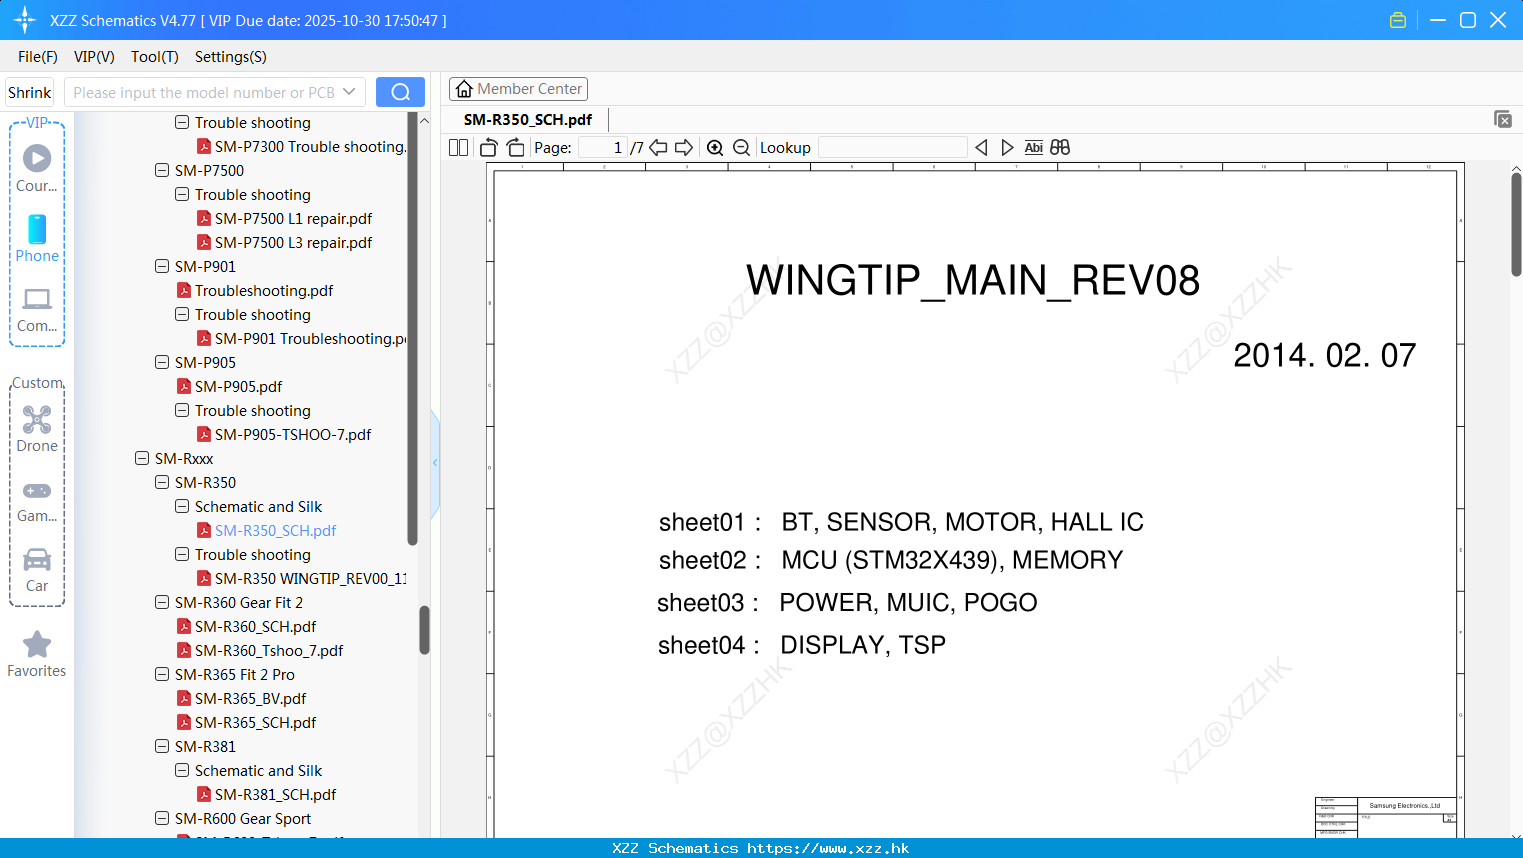Select Car category in sidebar
1523x858 pixels.
(x=37, y=570)
